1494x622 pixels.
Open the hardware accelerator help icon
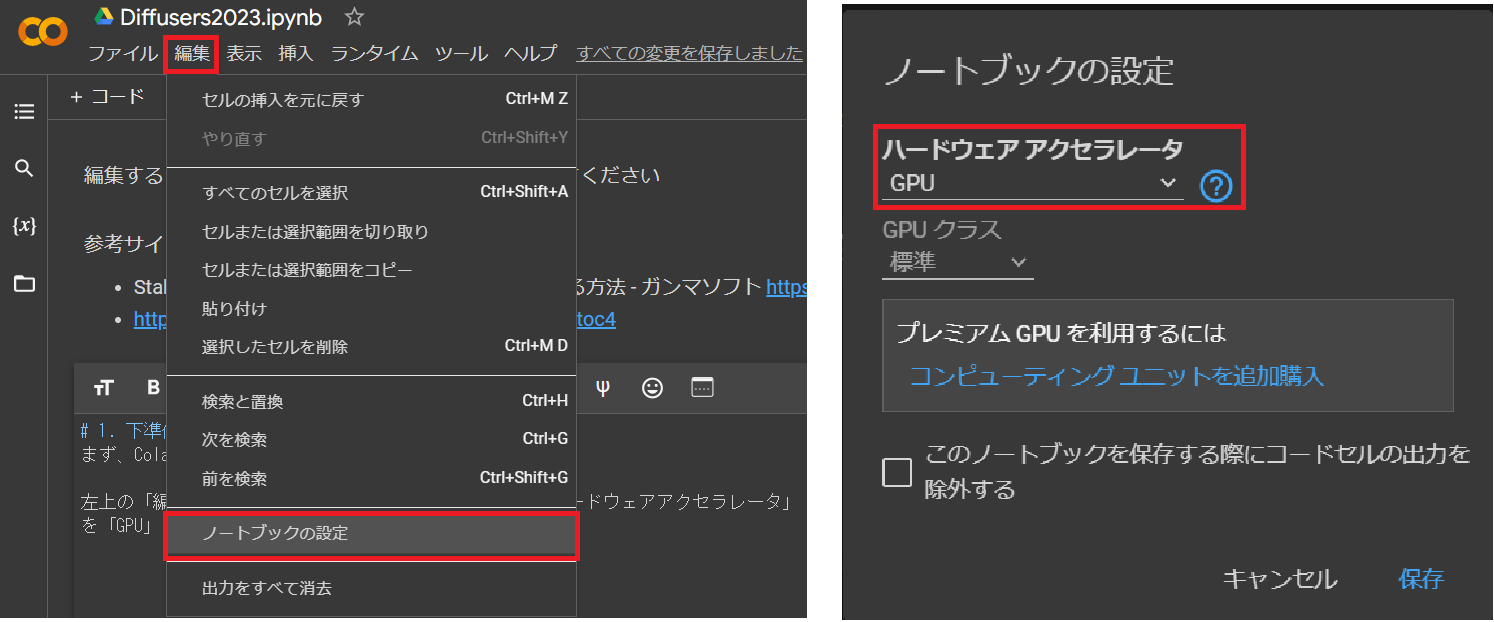1216,184
